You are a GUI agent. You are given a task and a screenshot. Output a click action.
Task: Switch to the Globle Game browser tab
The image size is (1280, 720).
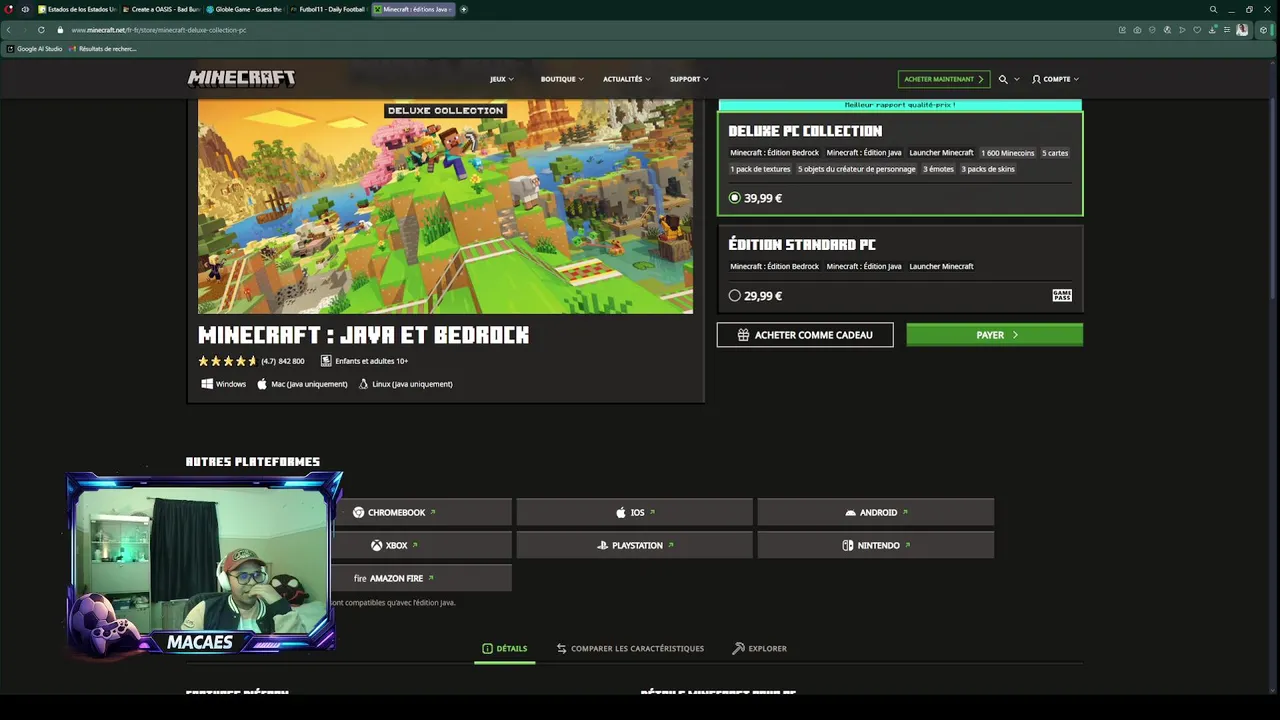point(244,9)
